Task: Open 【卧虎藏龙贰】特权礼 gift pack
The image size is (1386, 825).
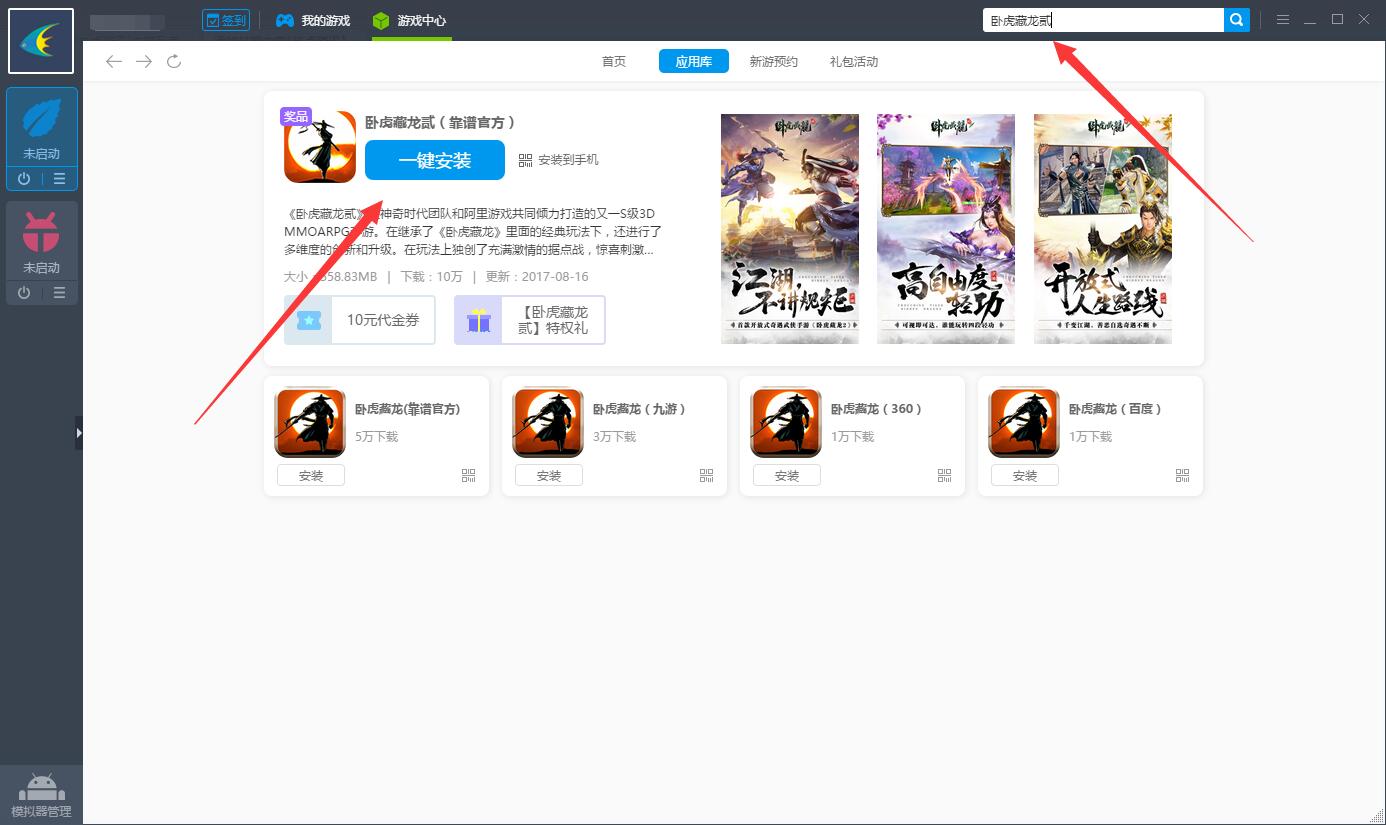Action: tap(530, 320)
